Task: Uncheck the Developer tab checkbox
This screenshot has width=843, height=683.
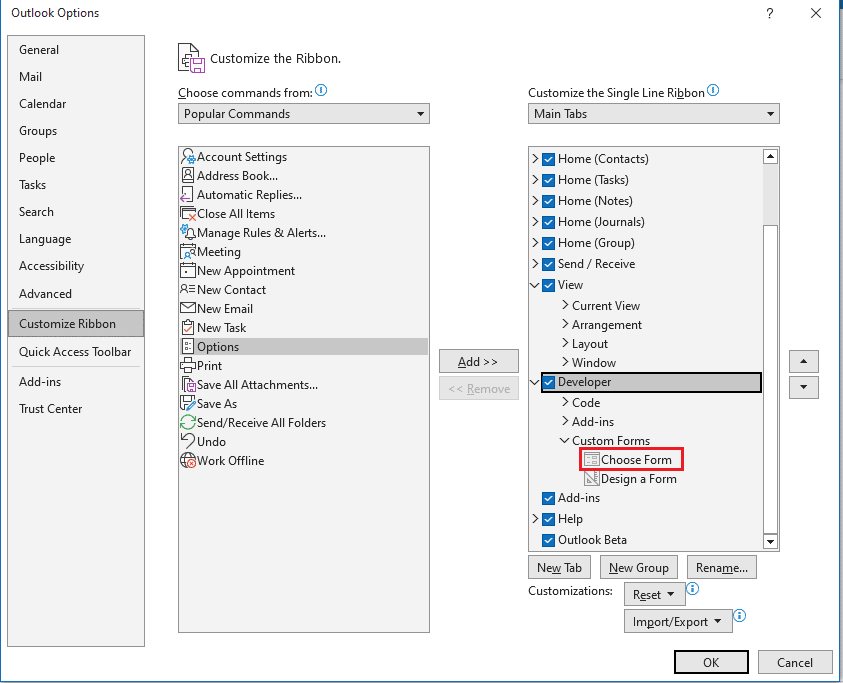Action: [x=546, y=382]
